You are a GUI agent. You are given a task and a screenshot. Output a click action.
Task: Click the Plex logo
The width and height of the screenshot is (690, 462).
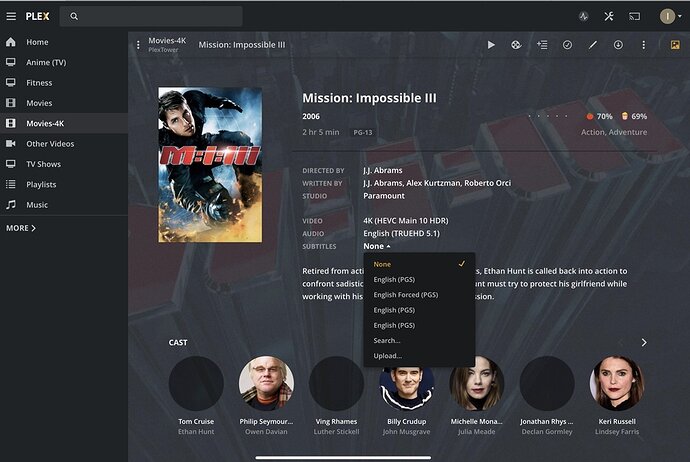37,16
